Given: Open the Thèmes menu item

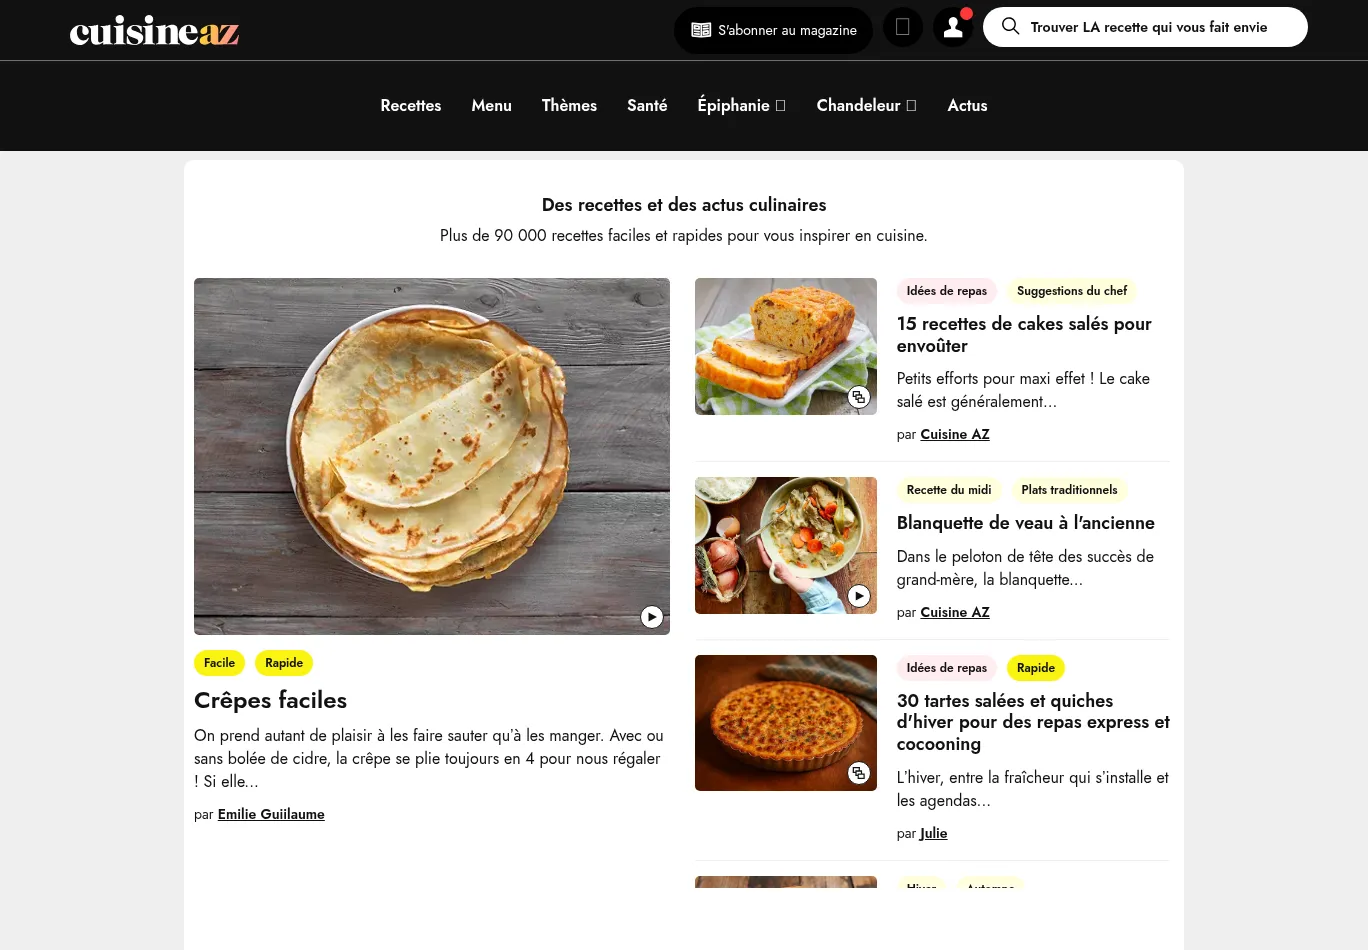Looking at the screenshot, I should 569,105.
